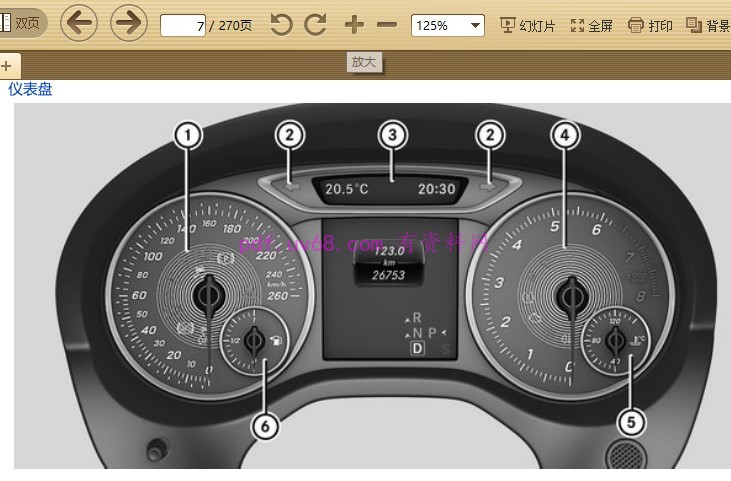Click callout number 6 near fuel gauge
The height and width of the screenshot is (481, 731).
click(264, 425)
